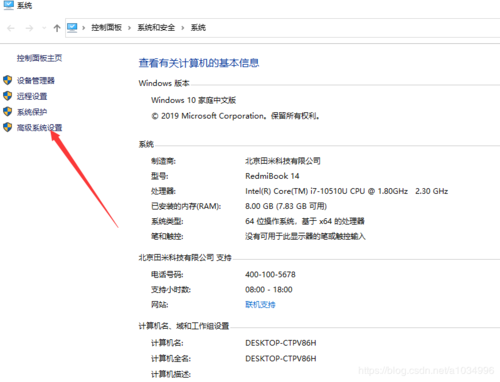This screenshot has width=500, height=382.
Task: Select text Windows 10 家庭中文版
Action: coord(193,100)
